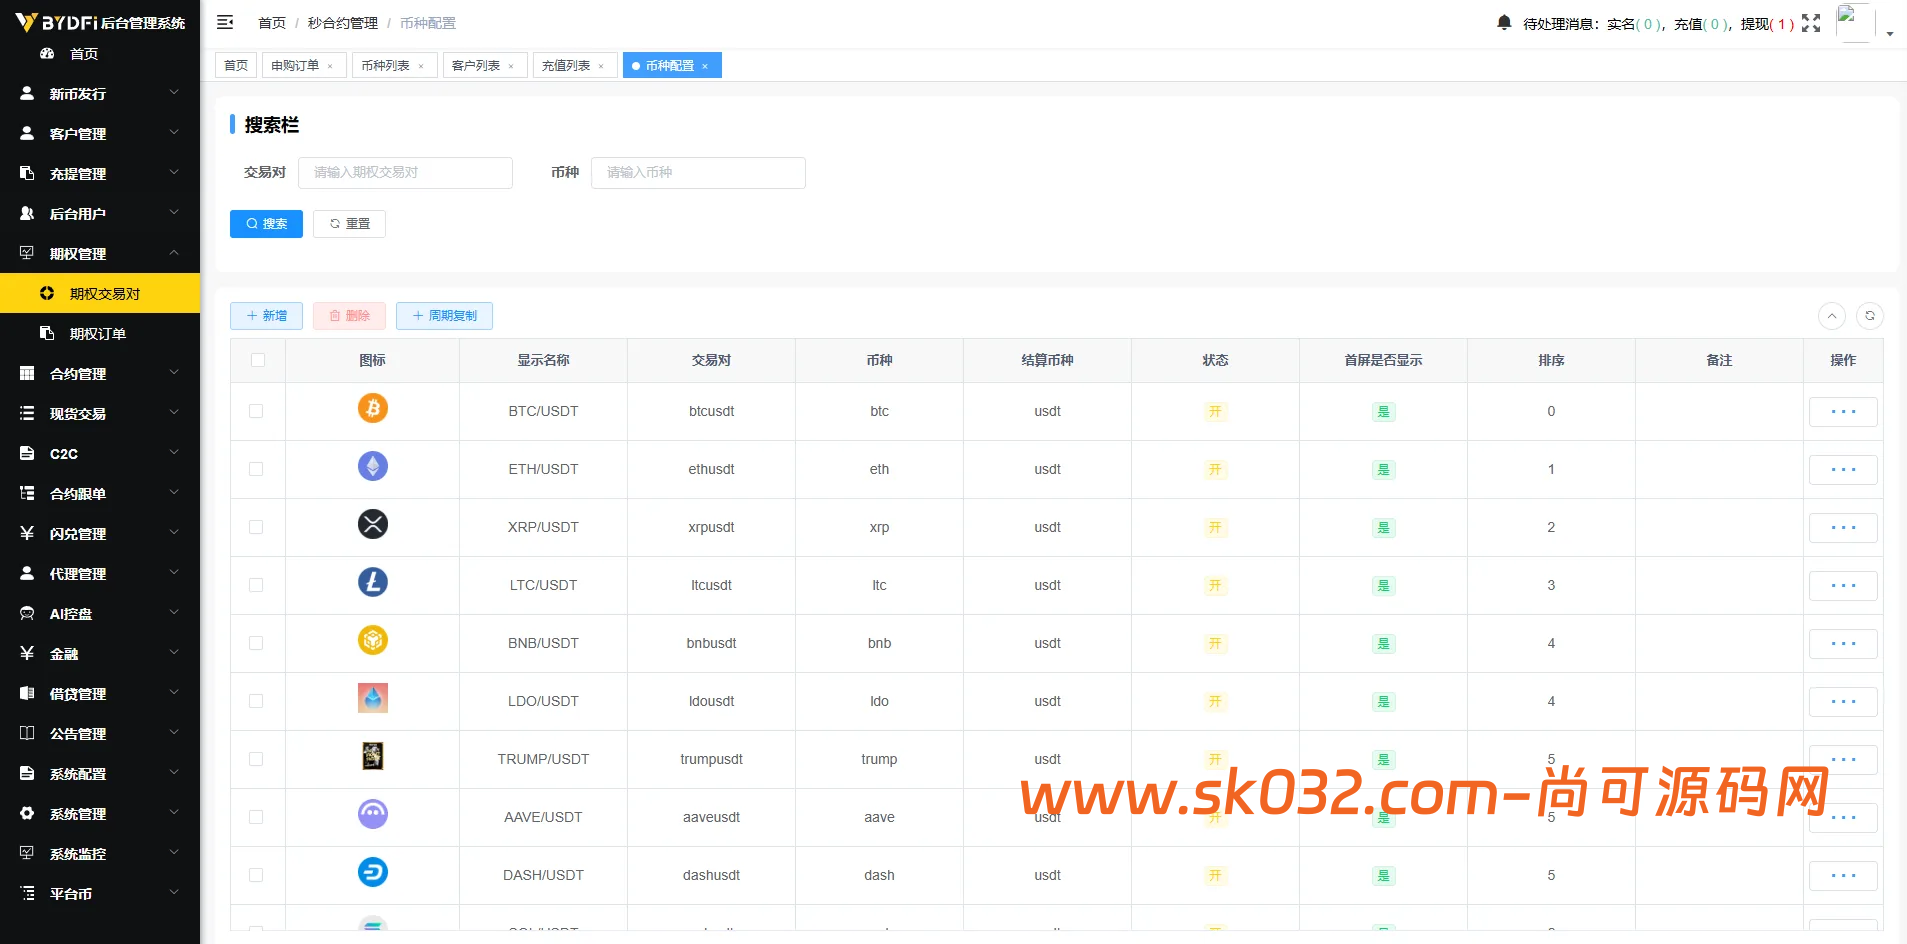Click the ETH coin icon
1907x944 pixels.
pyautogui.click(x=373, y=466)
